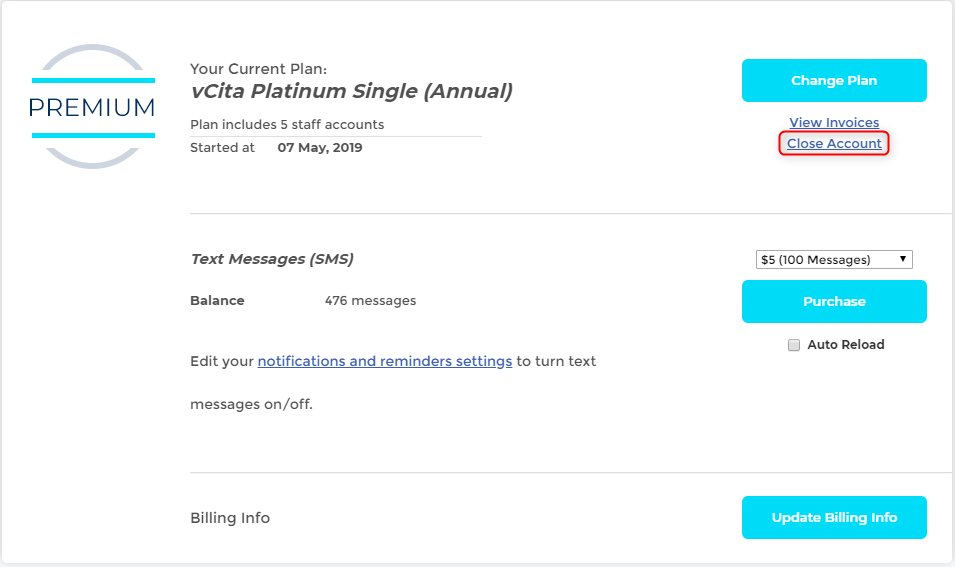The width and height of the screenshot is (955, 567).
Task: Enable the Auto Reload checkbox
Action: tap(794, 345)
